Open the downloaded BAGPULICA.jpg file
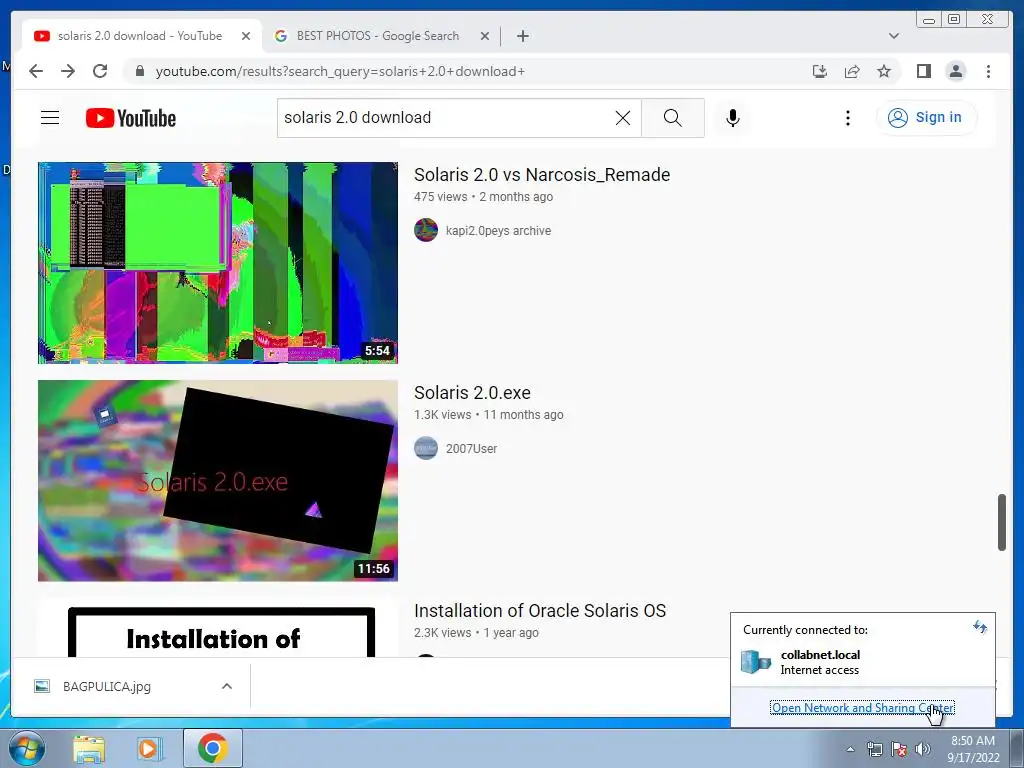1024x768 pixels. coord(106,686)
